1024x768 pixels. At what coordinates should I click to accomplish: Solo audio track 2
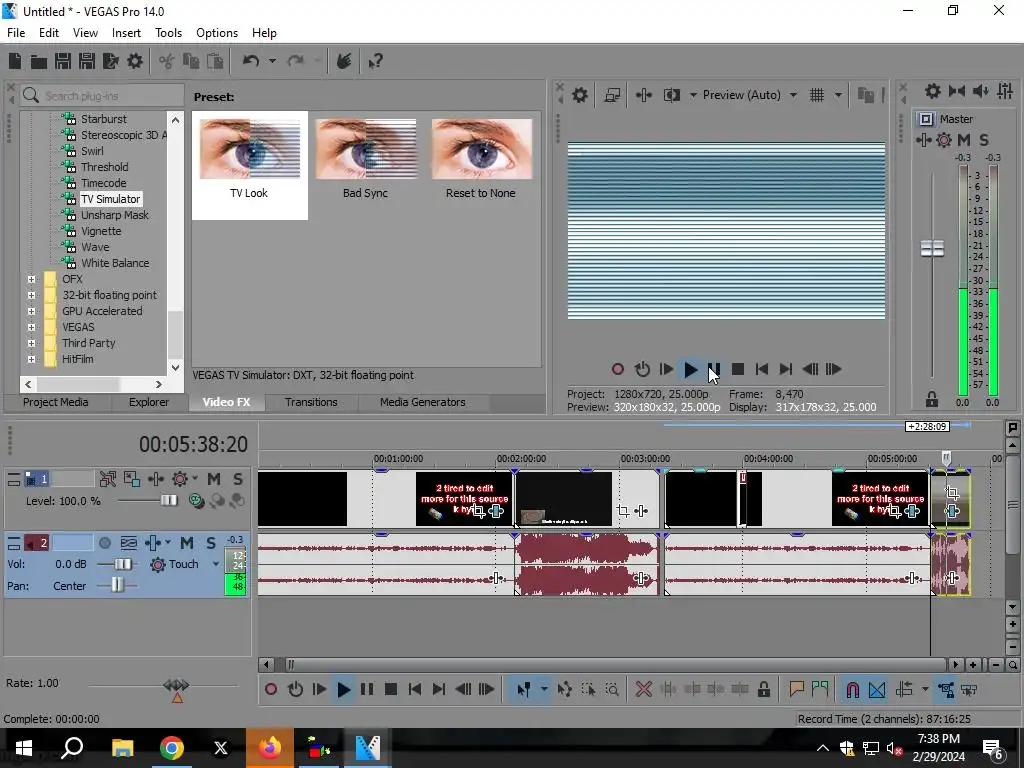tap(211, 543)
